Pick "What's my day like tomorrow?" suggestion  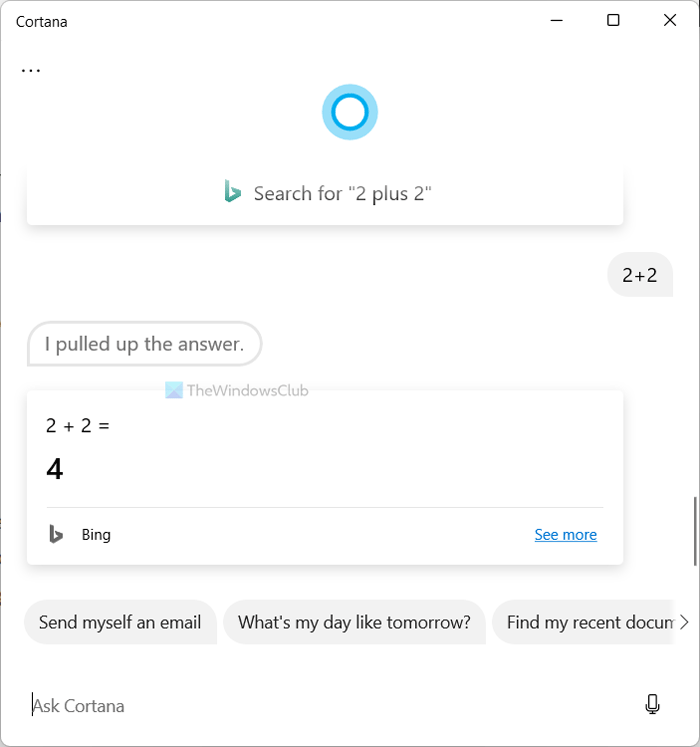354,622
